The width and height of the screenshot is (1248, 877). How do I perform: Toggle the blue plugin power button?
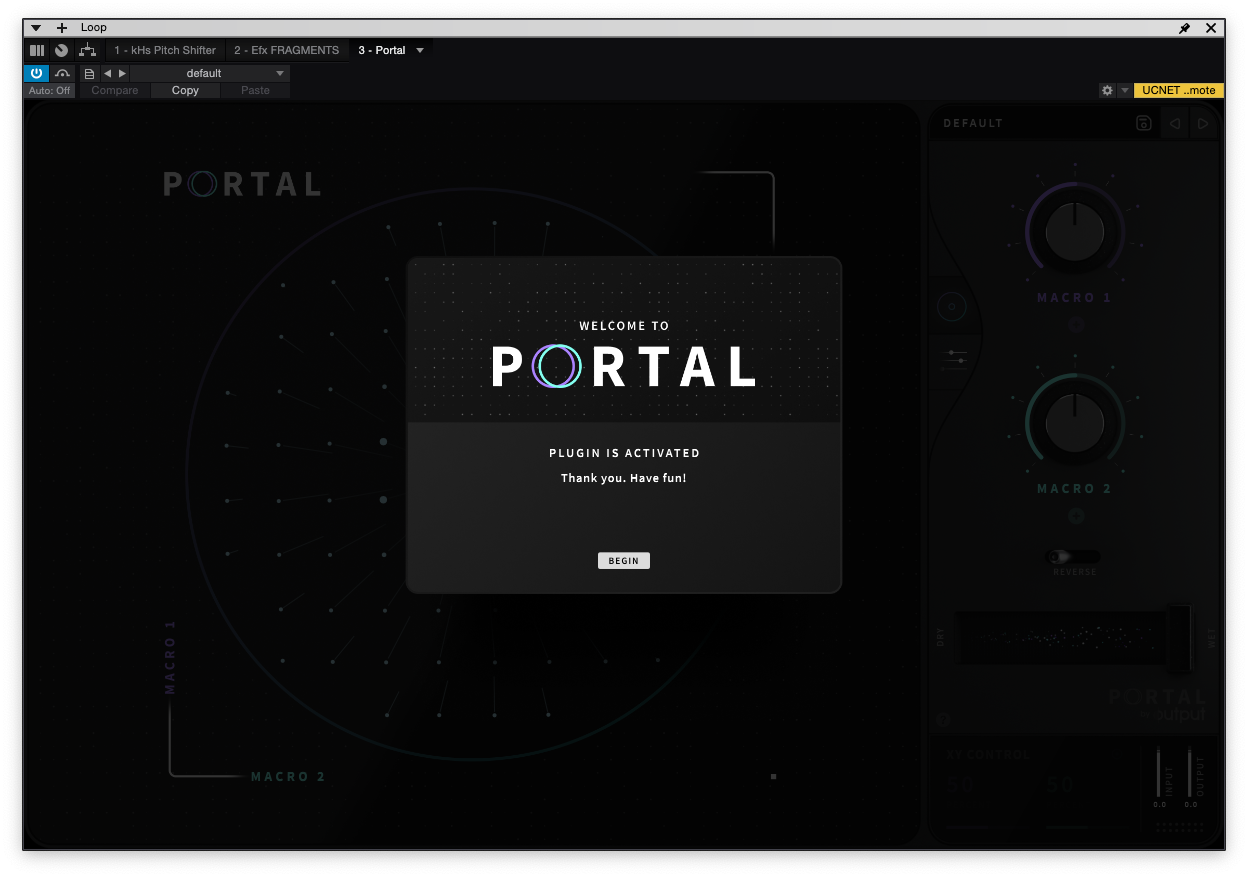point(36,73)
